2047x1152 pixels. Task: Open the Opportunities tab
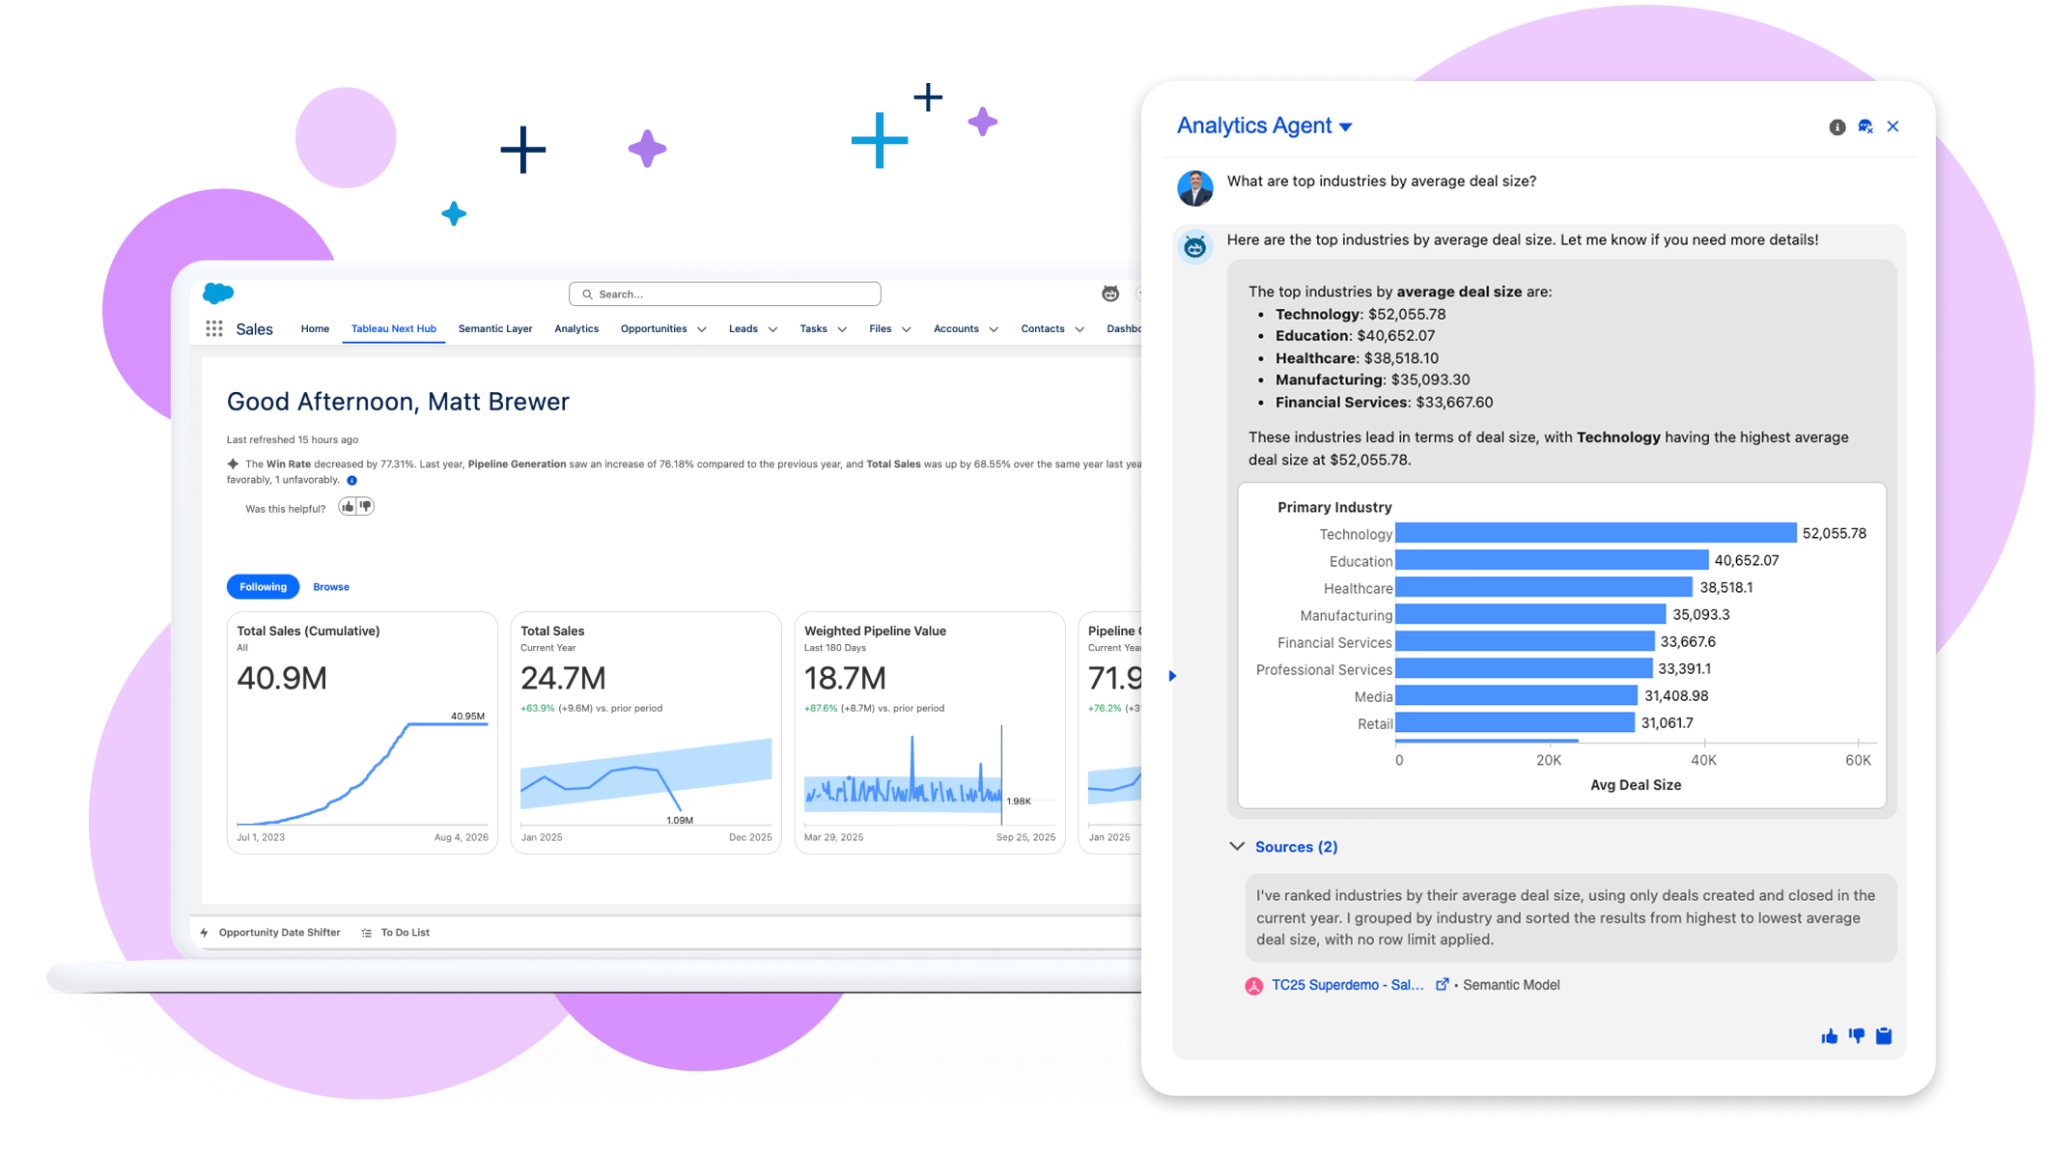[653, 329]
